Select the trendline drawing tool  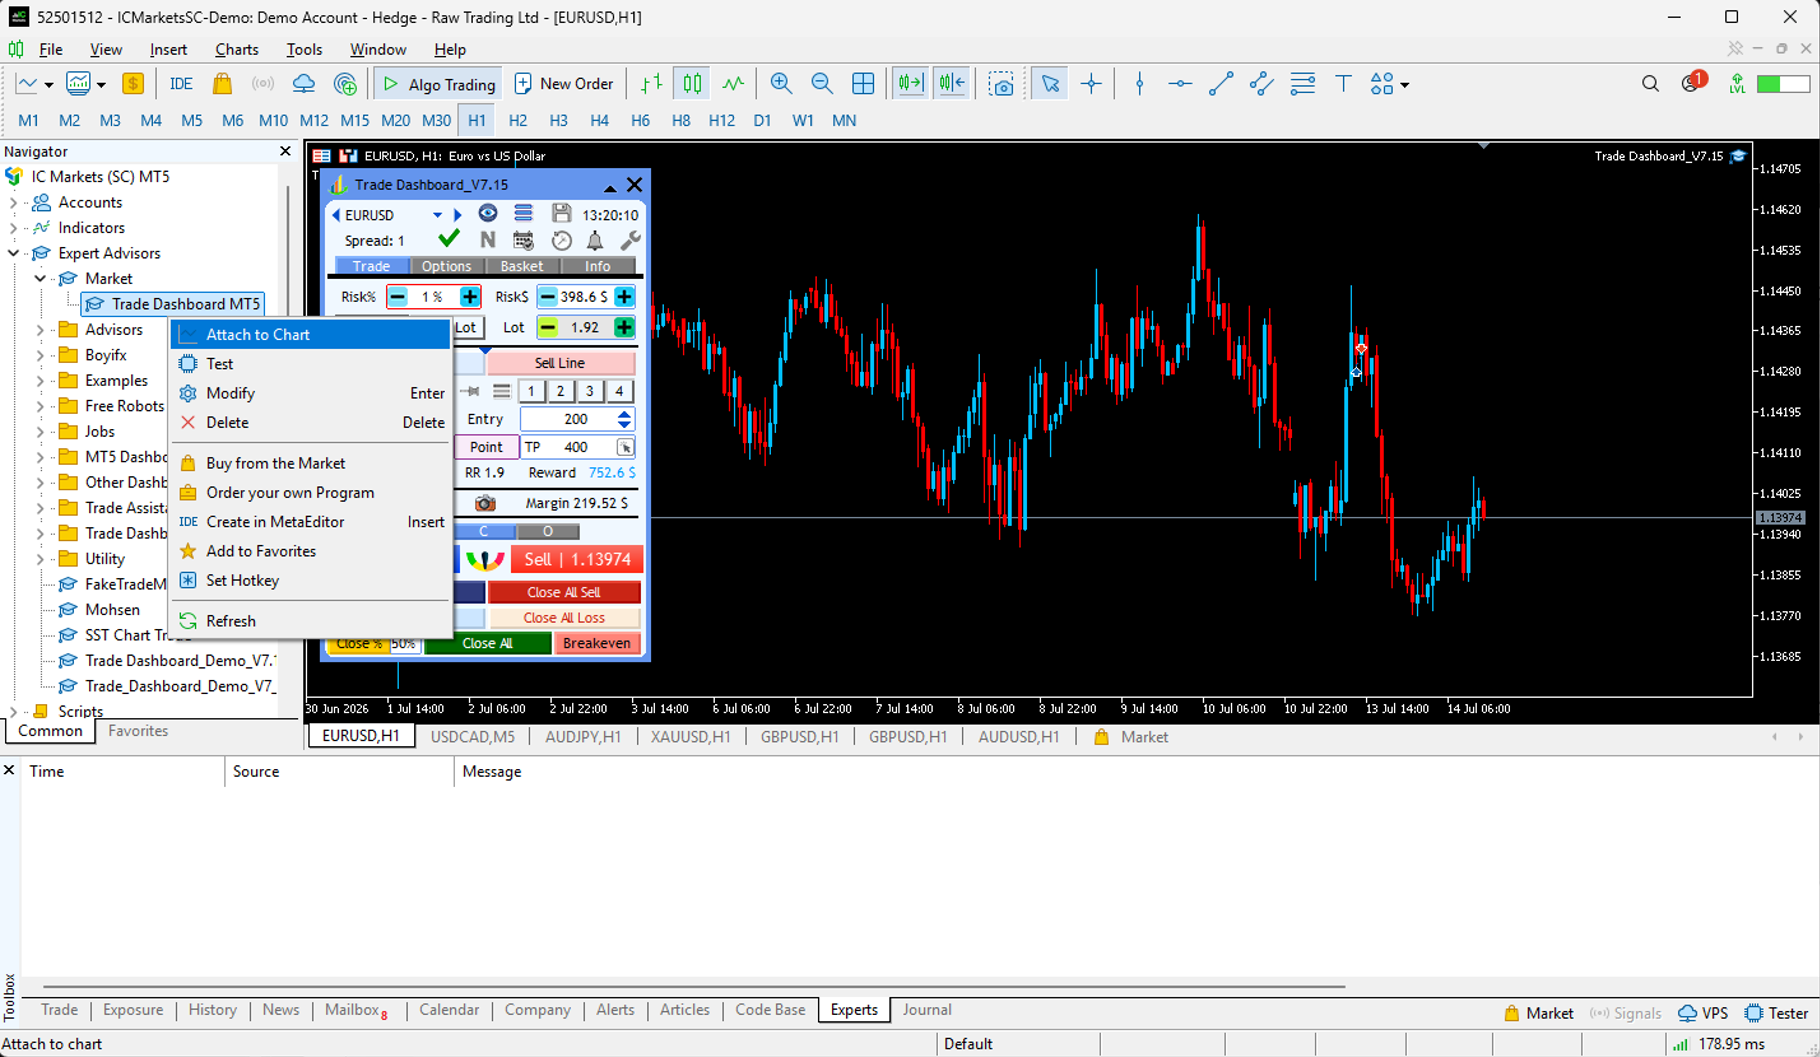point(1221,84)
